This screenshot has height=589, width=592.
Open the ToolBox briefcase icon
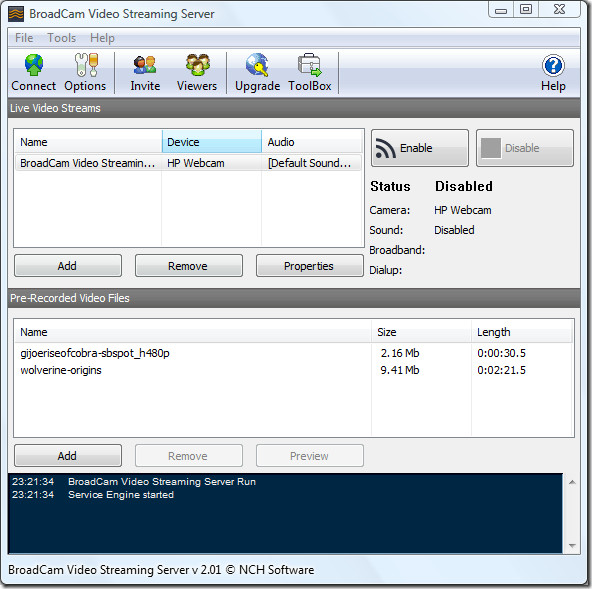[309, 65]
